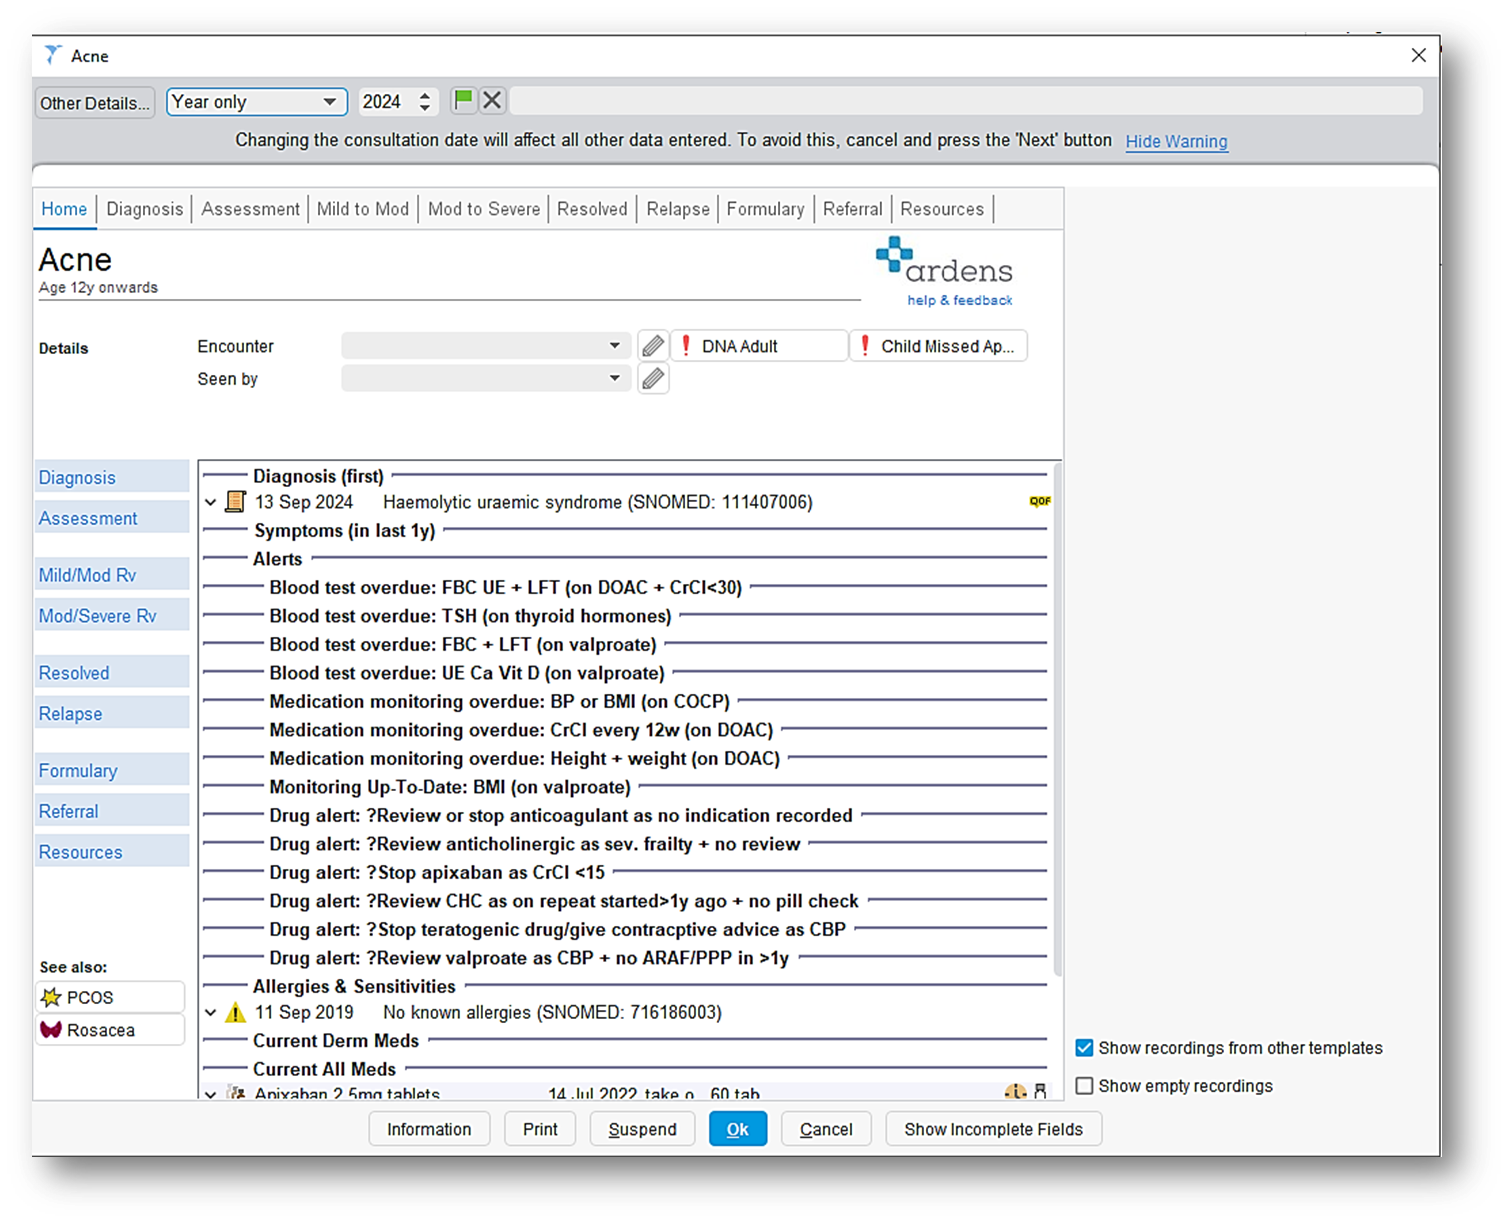1507x1222 pixels.
Task: Open the Referral sidebar link
Action: [x=111, y=811]
